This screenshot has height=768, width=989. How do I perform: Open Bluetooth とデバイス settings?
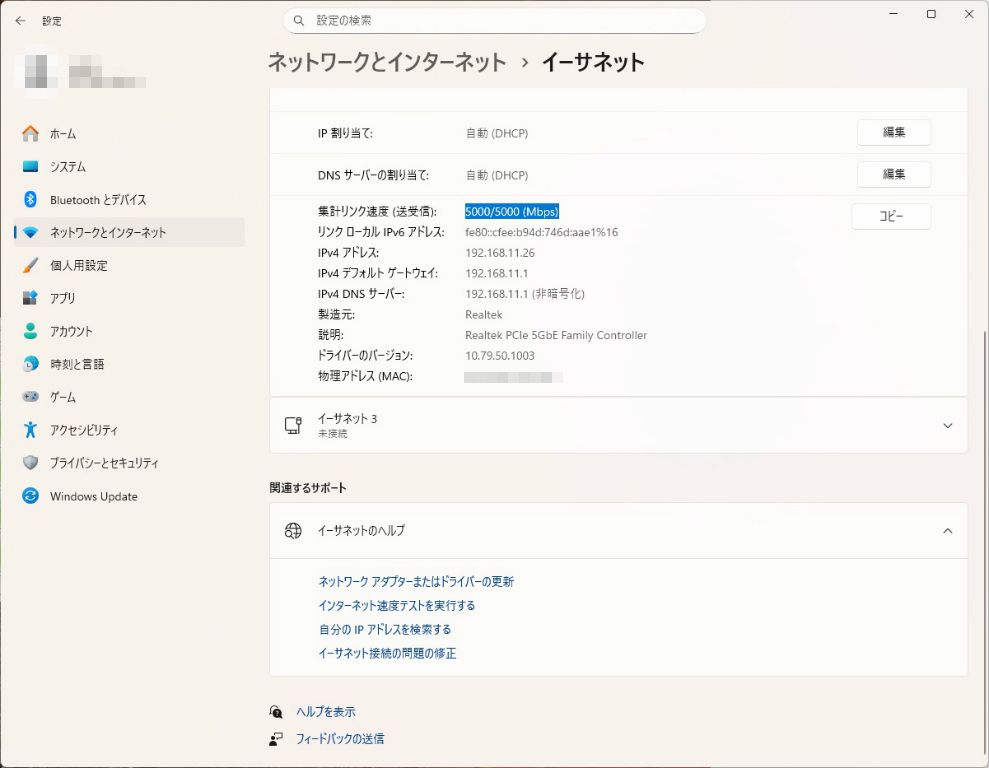pyautogui.click(x=129, y=199)
